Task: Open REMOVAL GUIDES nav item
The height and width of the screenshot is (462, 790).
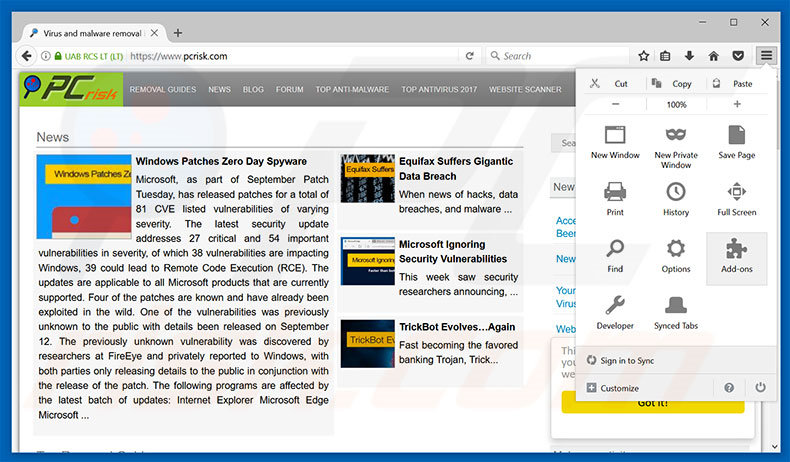Action: point(163,89)
